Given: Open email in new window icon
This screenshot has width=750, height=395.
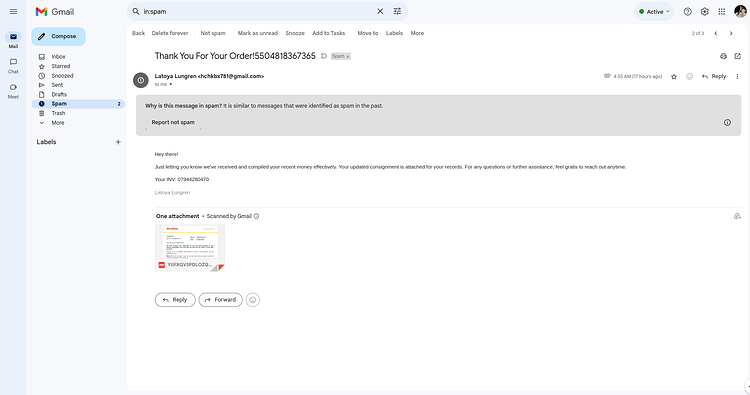Looking at the screenshot, I should click(x=738, y=56).
